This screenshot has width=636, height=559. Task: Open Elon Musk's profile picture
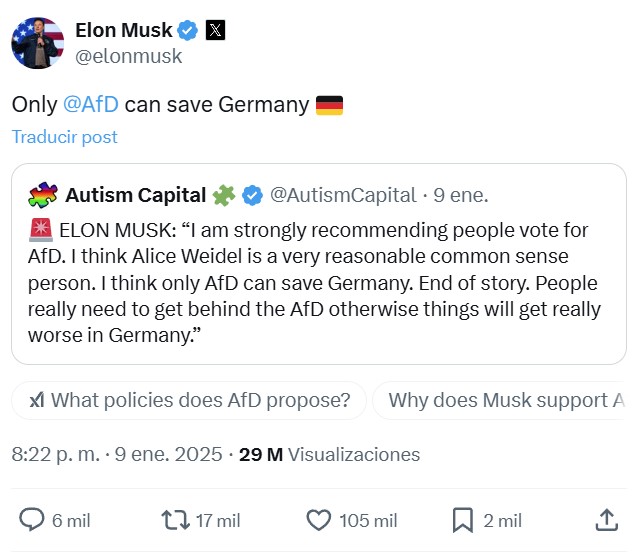(37, 43)
